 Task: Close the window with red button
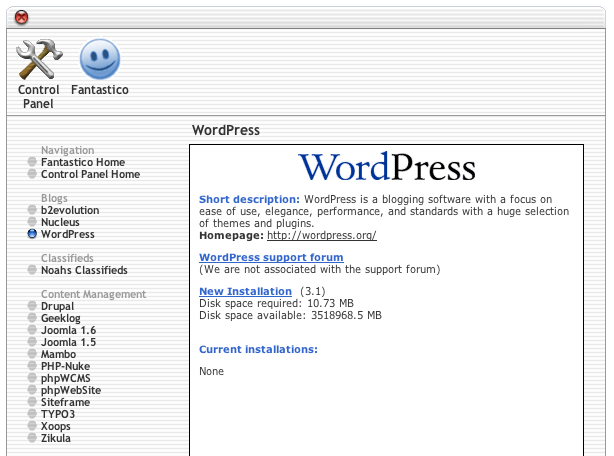[x=22, y=17]
